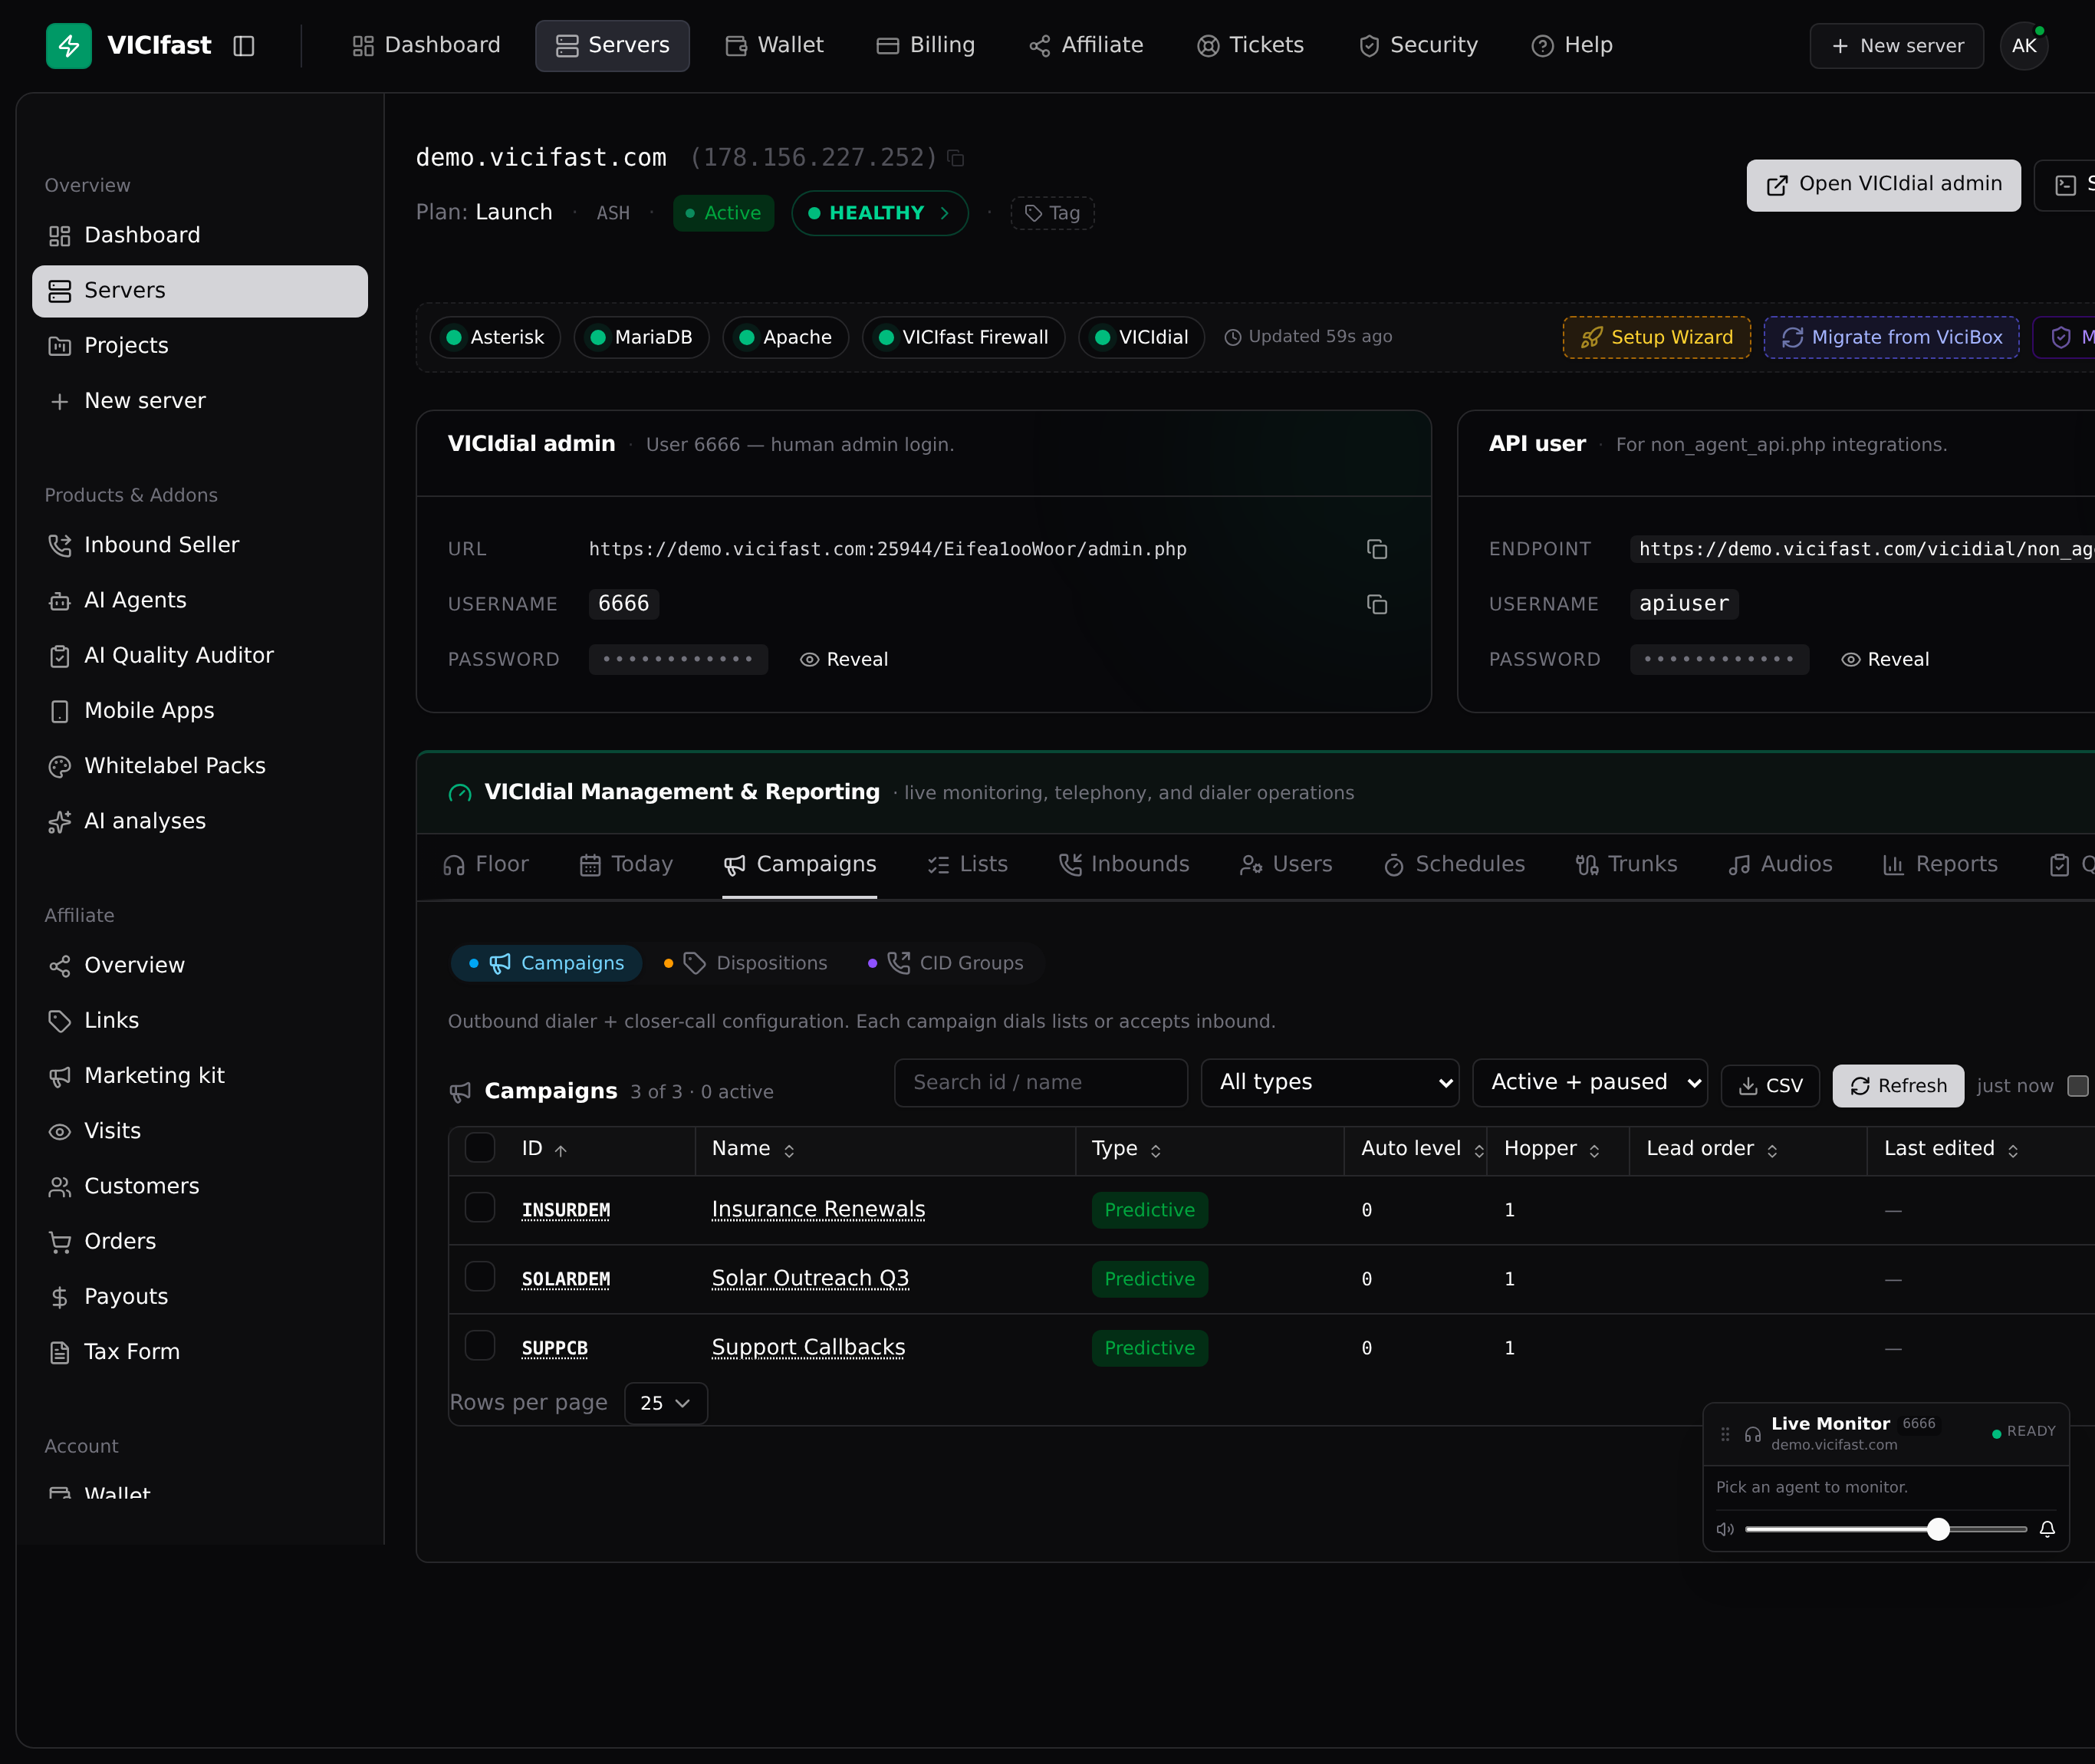Image resolution: width=2095 pixels, height=1764 pixels.
Task: Copy the VICIdial admin URL
Action: point(1377,549)
